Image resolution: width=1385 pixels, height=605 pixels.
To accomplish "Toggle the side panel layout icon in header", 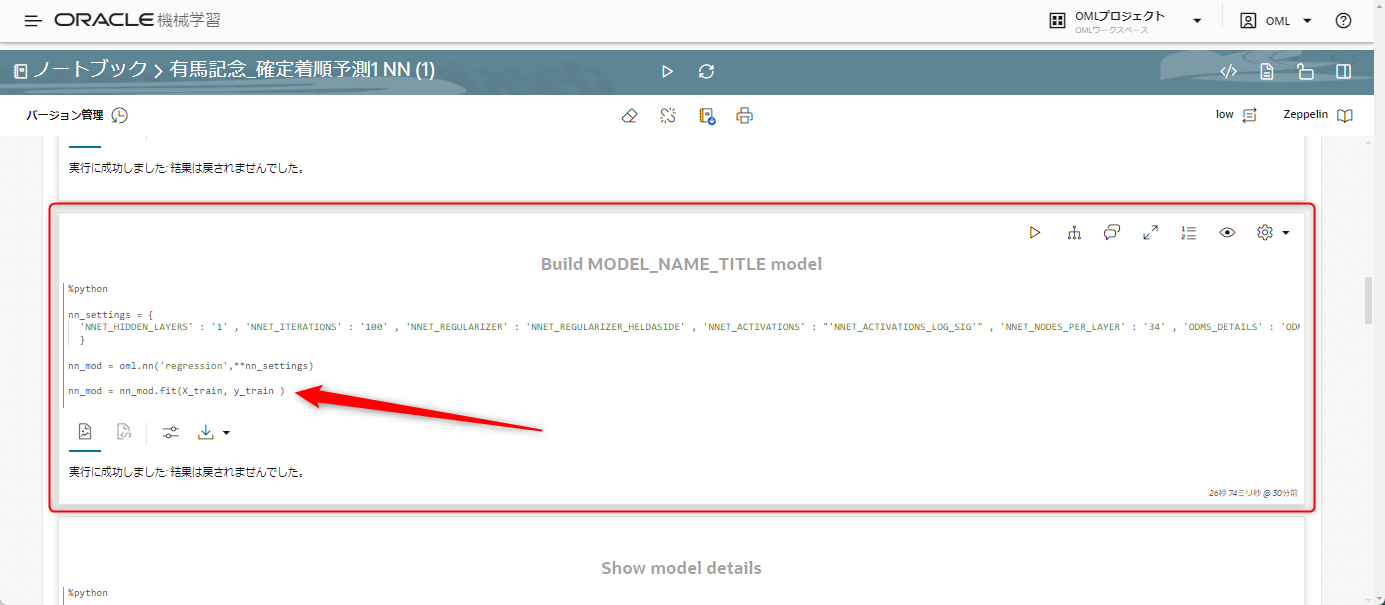I will [x=1344, y=71].
